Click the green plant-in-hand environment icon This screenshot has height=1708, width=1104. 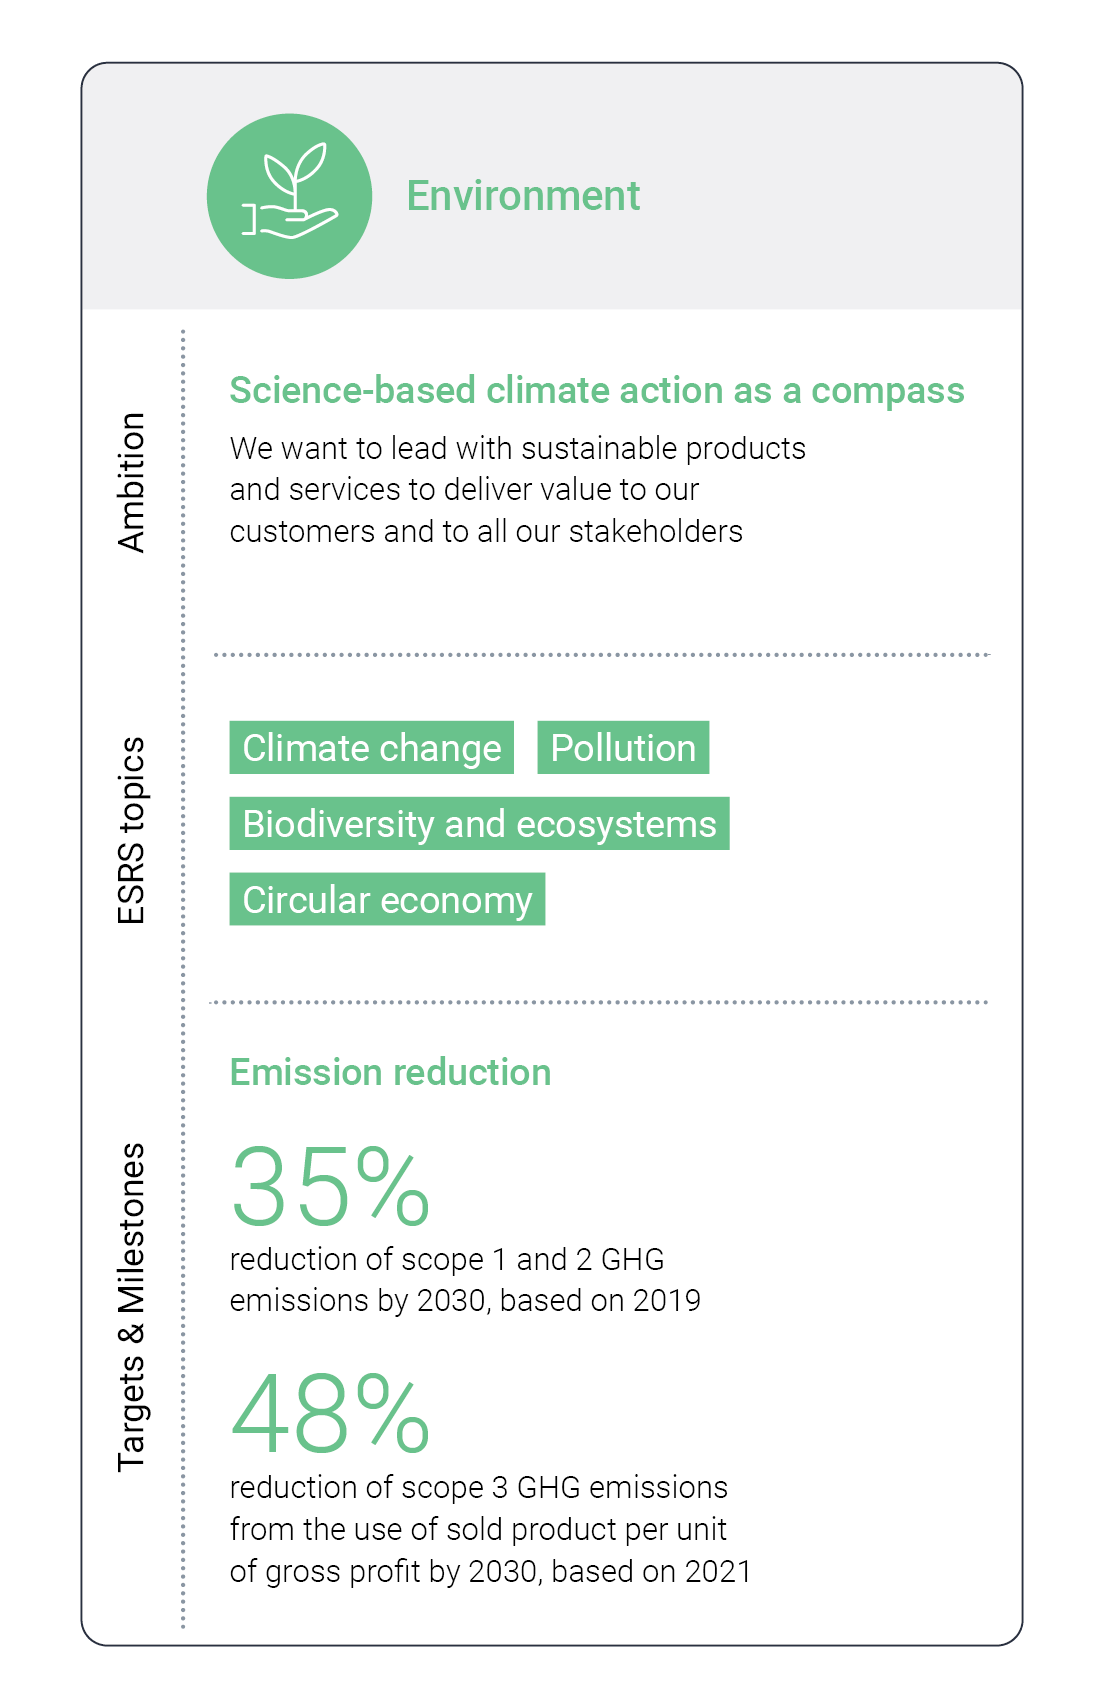point(289,196)
